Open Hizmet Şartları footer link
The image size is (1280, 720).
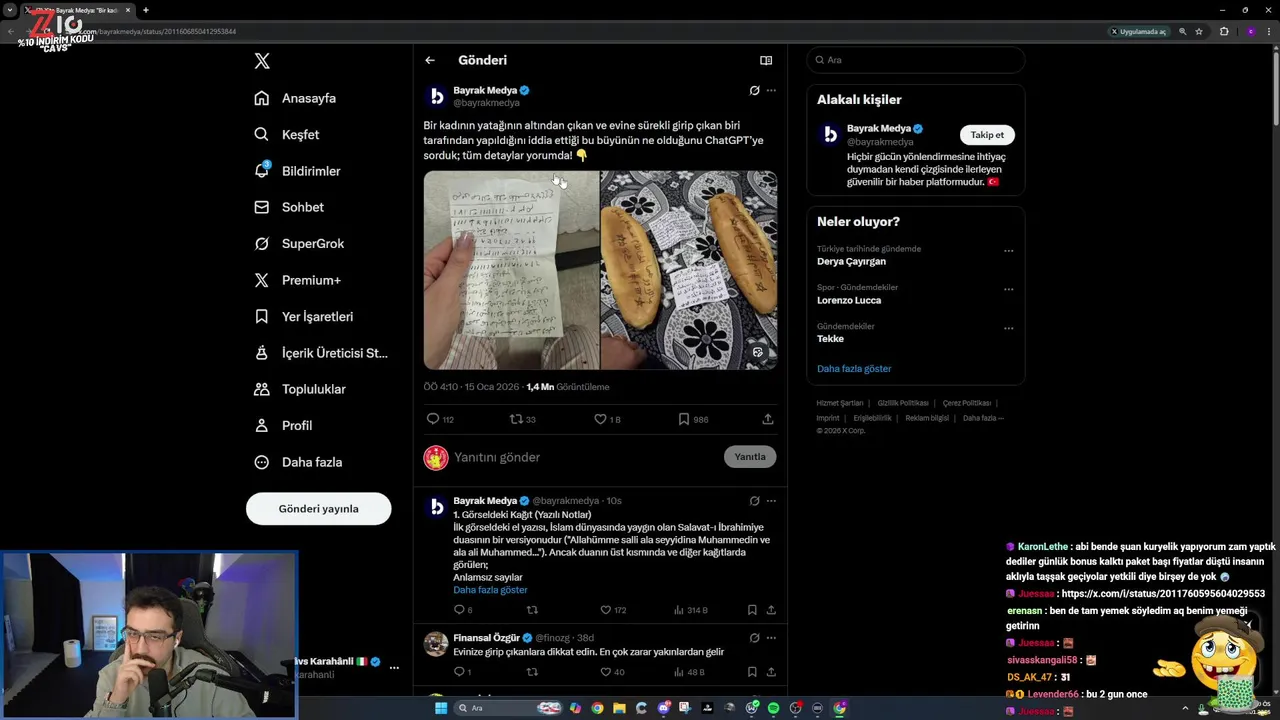tap(839, 403)
